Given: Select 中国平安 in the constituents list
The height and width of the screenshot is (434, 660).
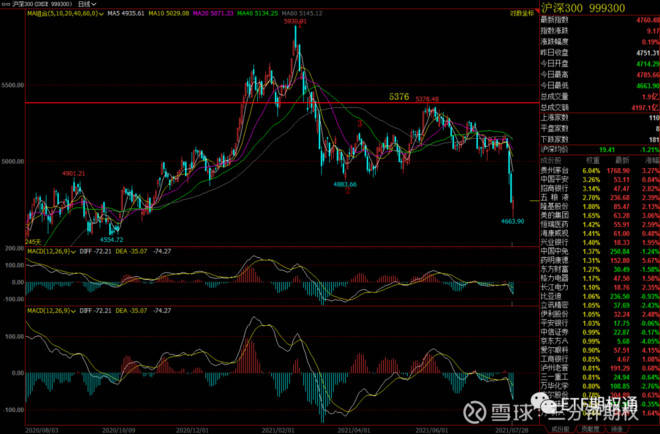Looking at the screenshot, I should pyautogui.click(x=554, y=179).
